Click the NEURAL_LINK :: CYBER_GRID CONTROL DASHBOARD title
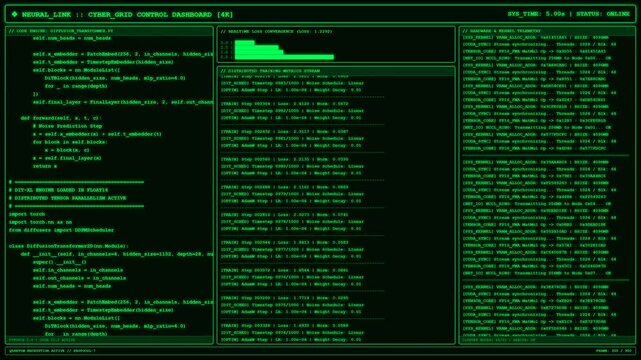Image resolution: width=641 pixels, height=360 pixels. 127,14
